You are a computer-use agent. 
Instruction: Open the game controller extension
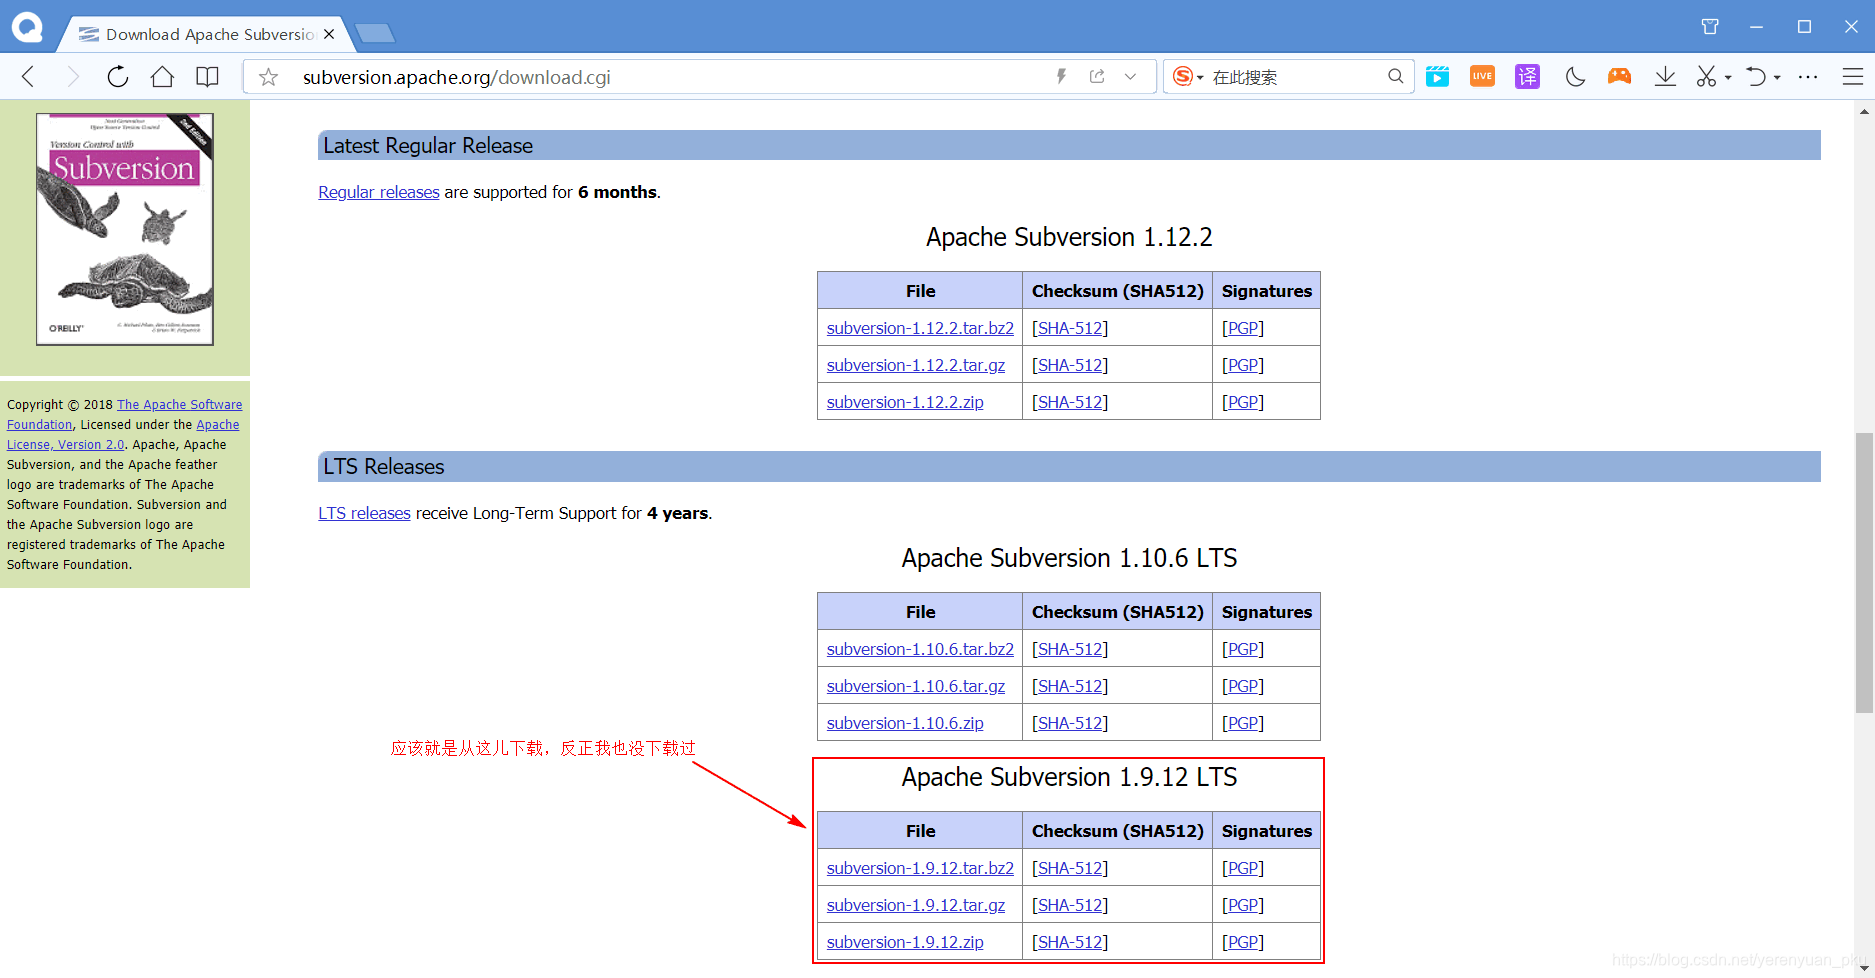(x=1619, y=76)
